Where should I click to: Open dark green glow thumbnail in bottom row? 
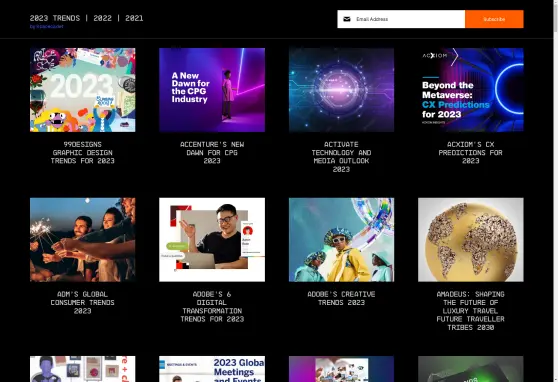click(x=471, y=369)
